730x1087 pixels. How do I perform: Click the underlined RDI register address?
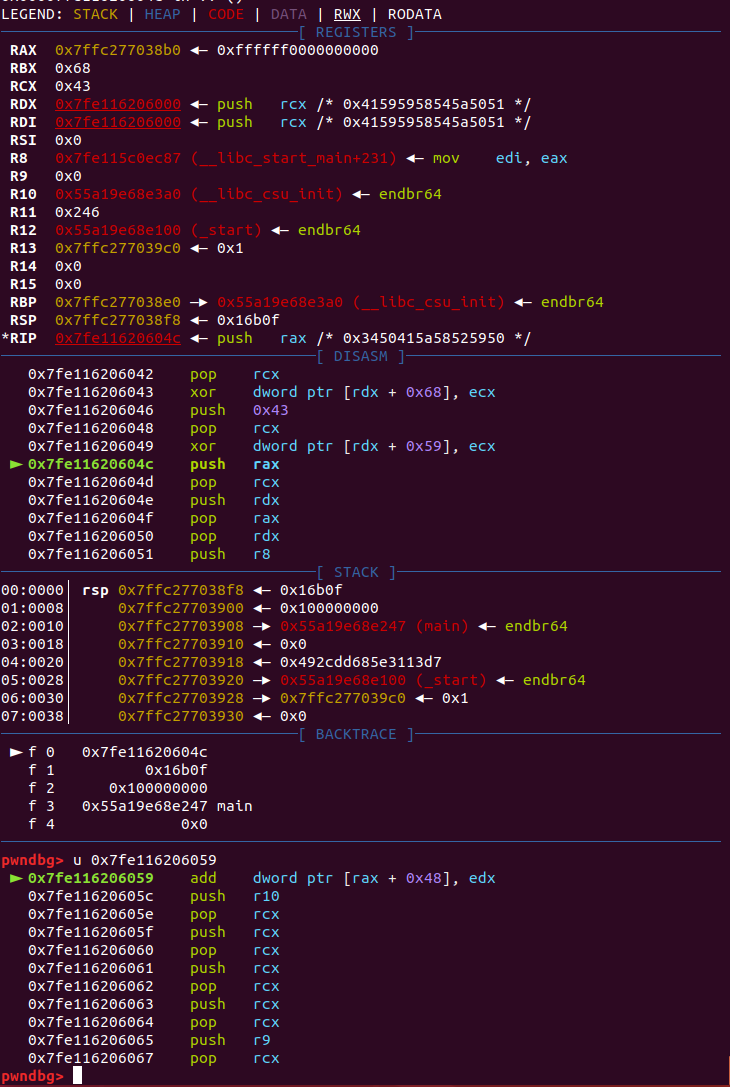(118, 123)
